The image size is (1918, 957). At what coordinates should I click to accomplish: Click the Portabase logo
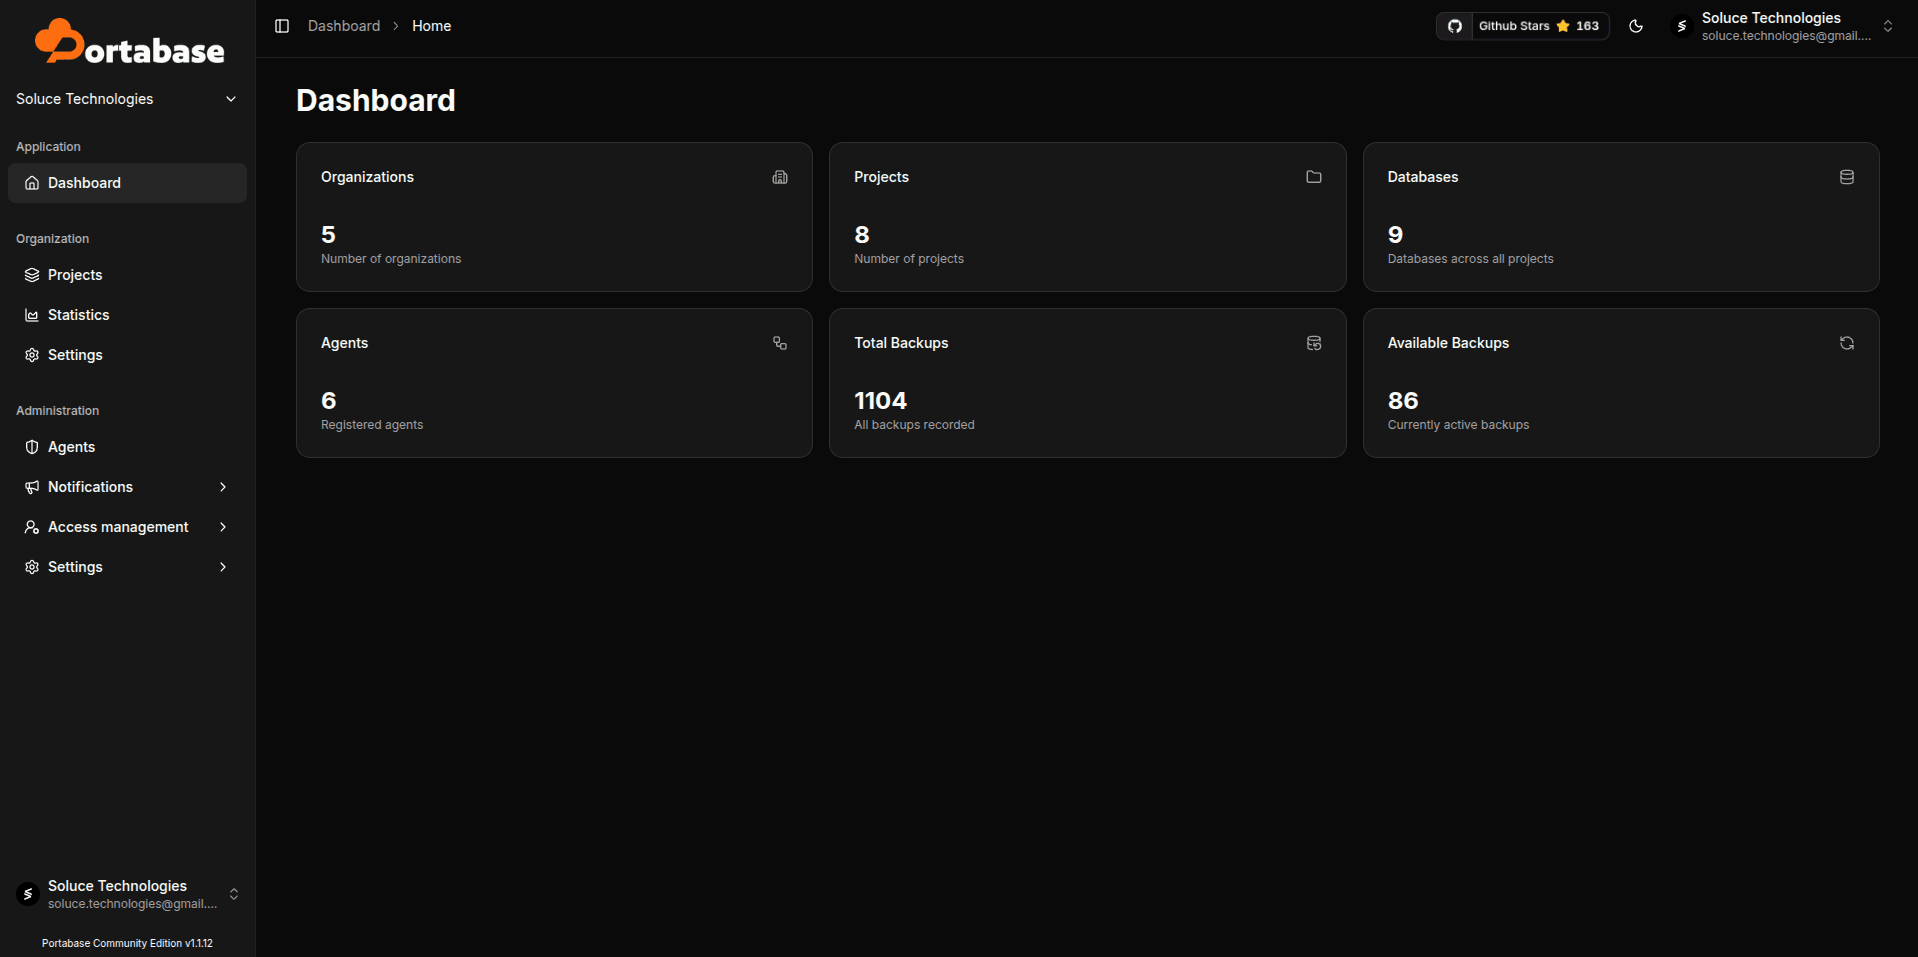(x=129, y=43)
